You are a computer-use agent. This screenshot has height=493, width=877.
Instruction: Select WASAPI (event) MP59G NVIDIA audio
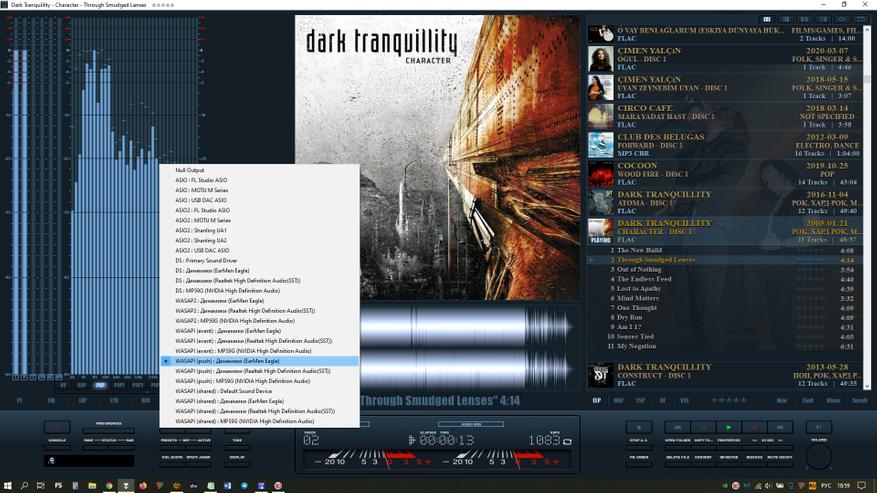[x=259, y=351]
